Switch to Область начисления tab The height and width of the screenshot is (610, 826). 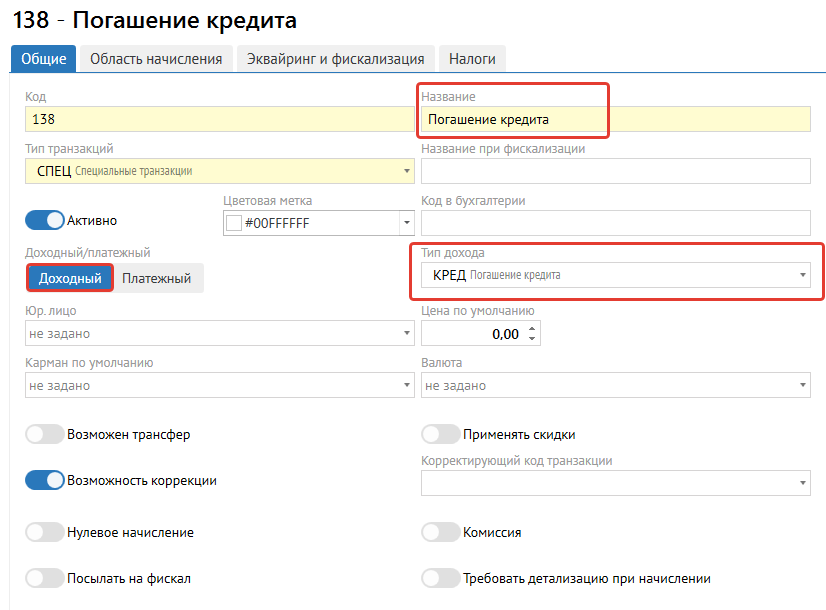pyautogui.click(x=156, y=59)
